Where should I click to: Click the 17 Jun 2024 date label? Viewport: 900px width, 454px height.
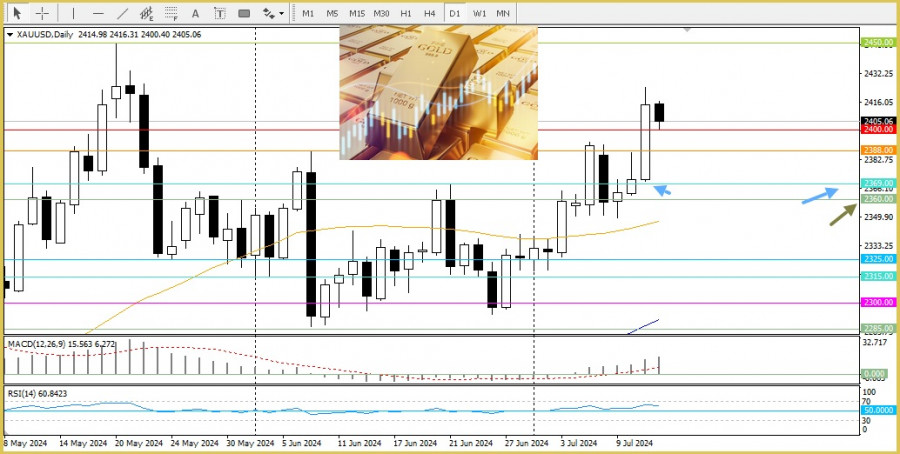click(x=416, y=443)
